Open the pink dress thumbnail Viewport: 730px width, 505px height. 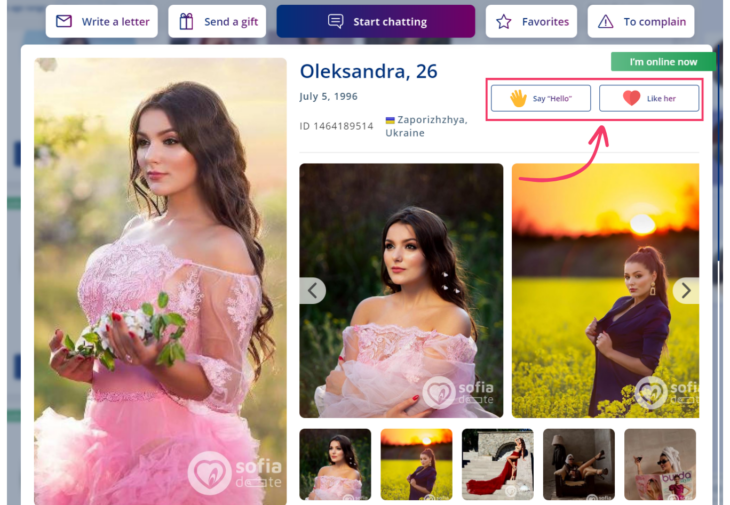pos(335,464)
